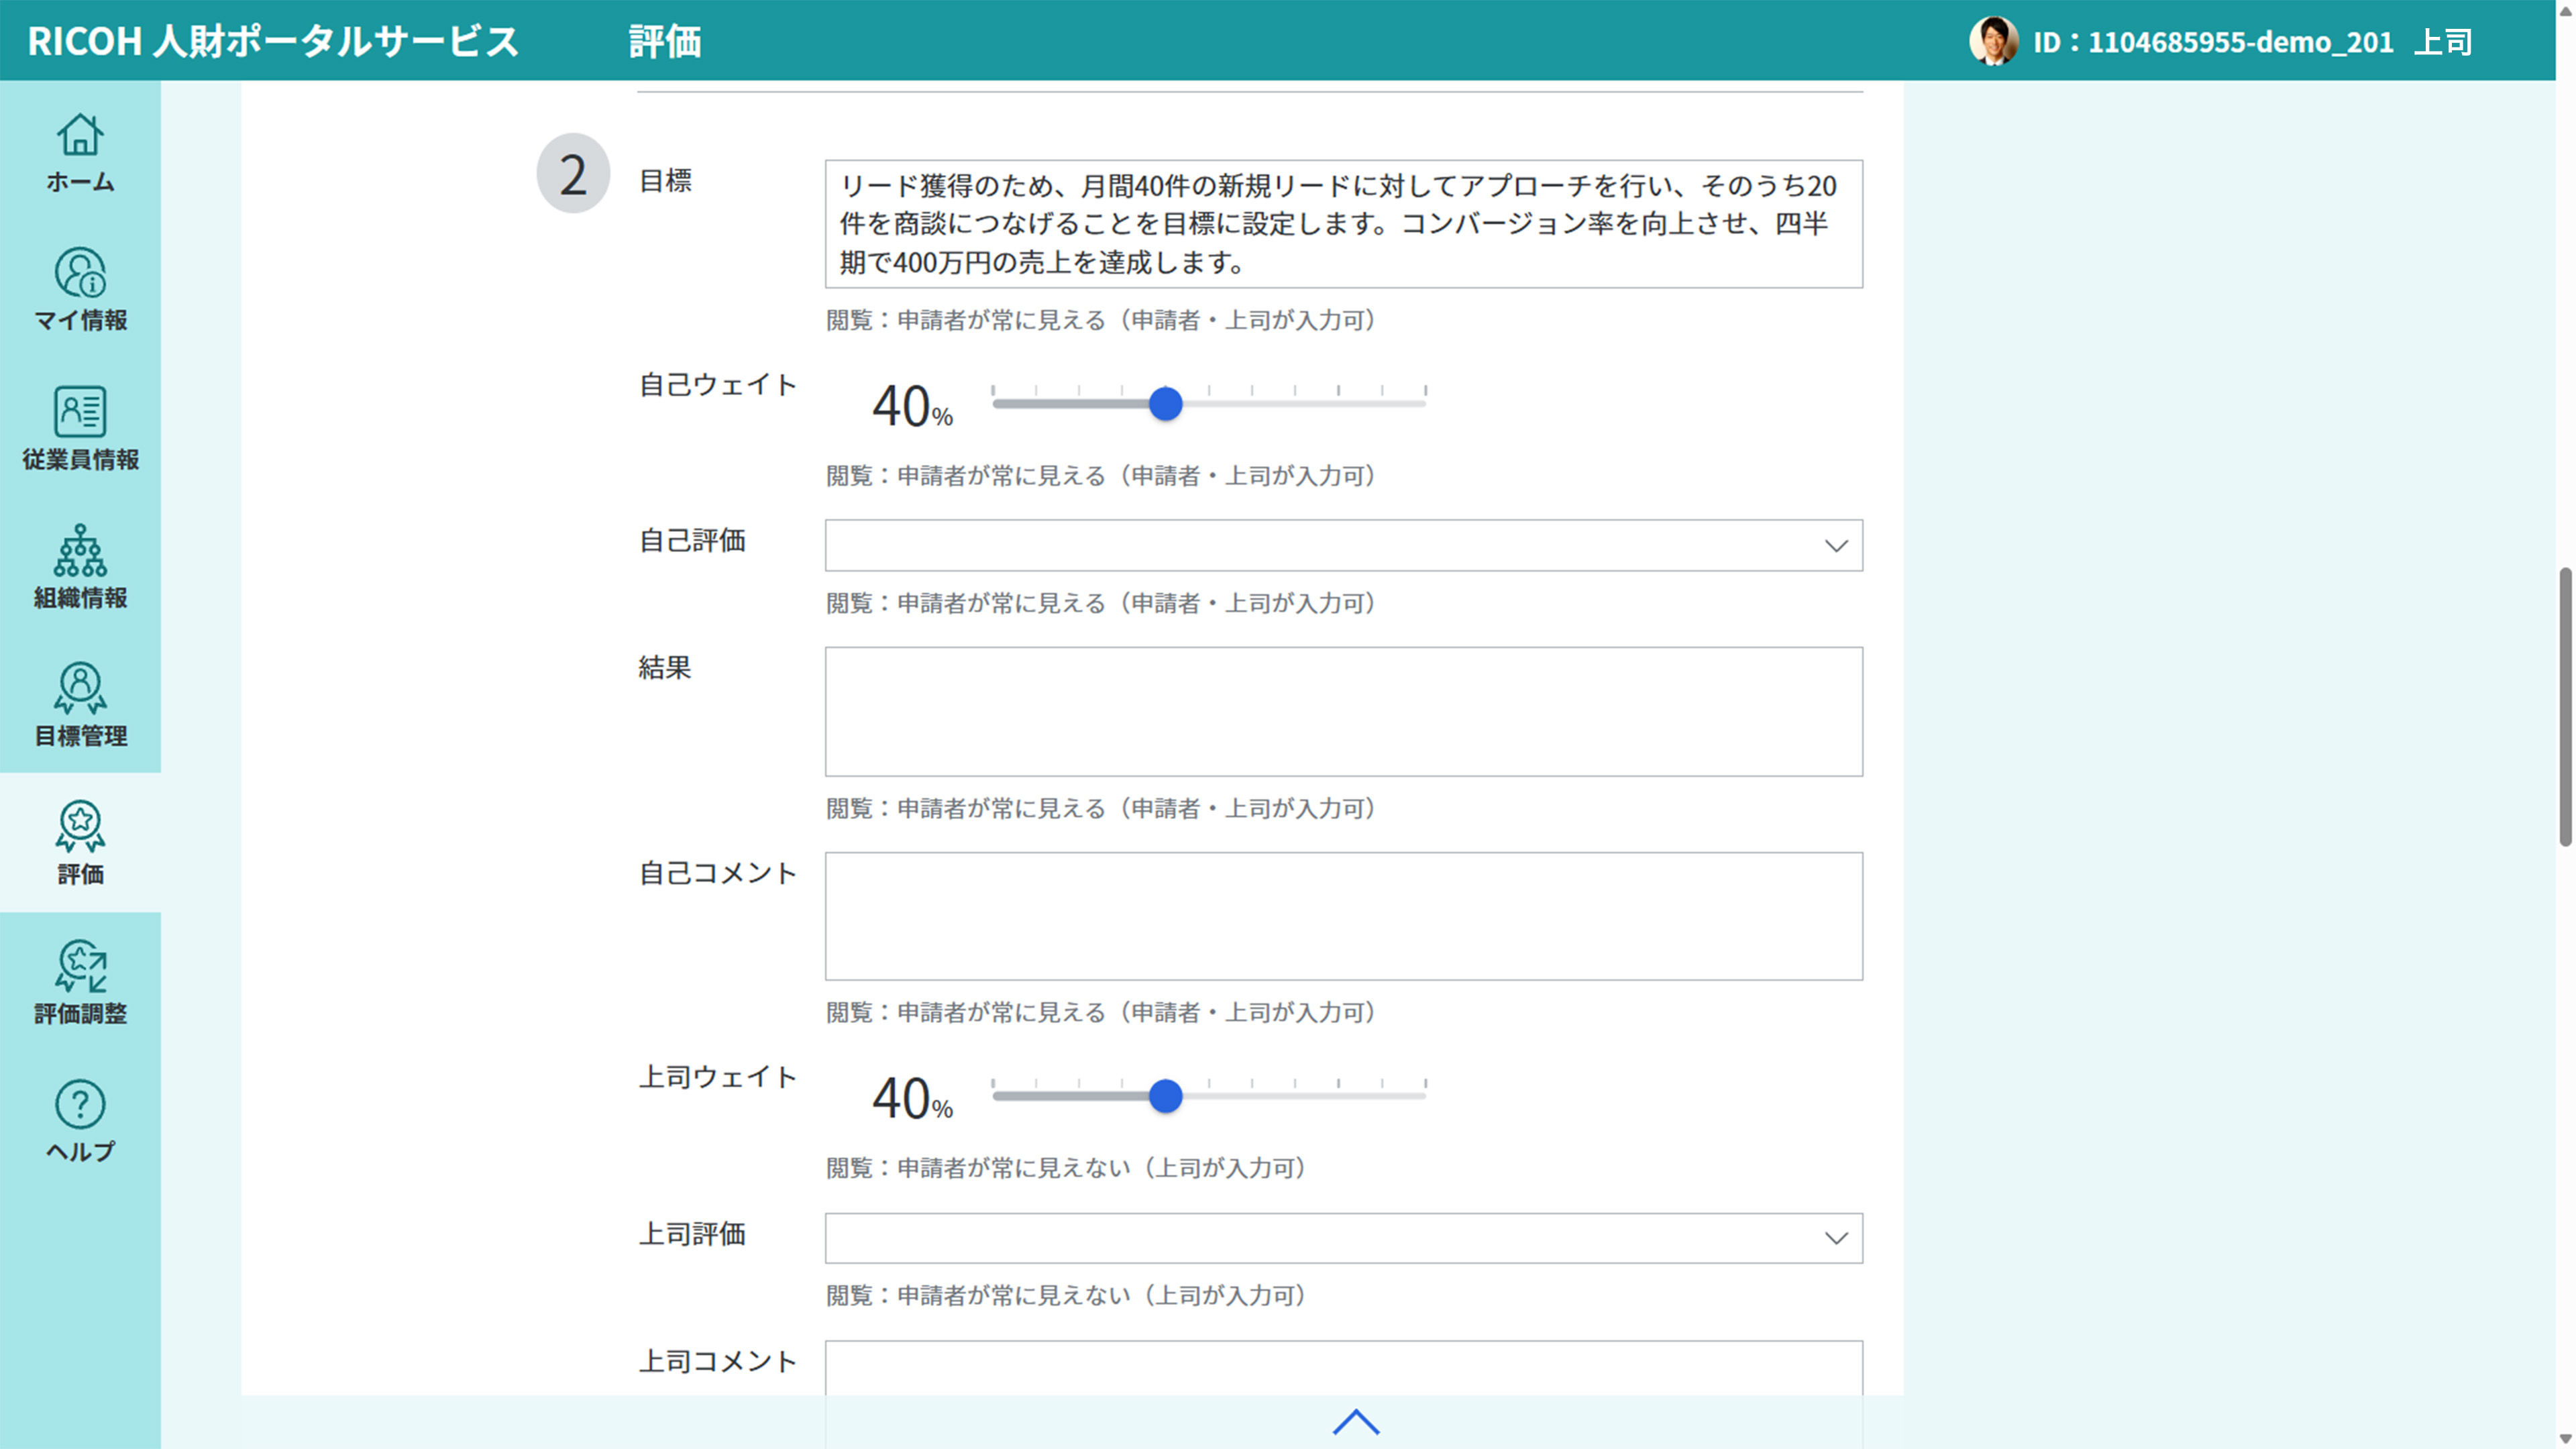Click the user ID demo_201 label
The height and width of the screenshot is (1449, 2576).
click(x=2213, y=42)
